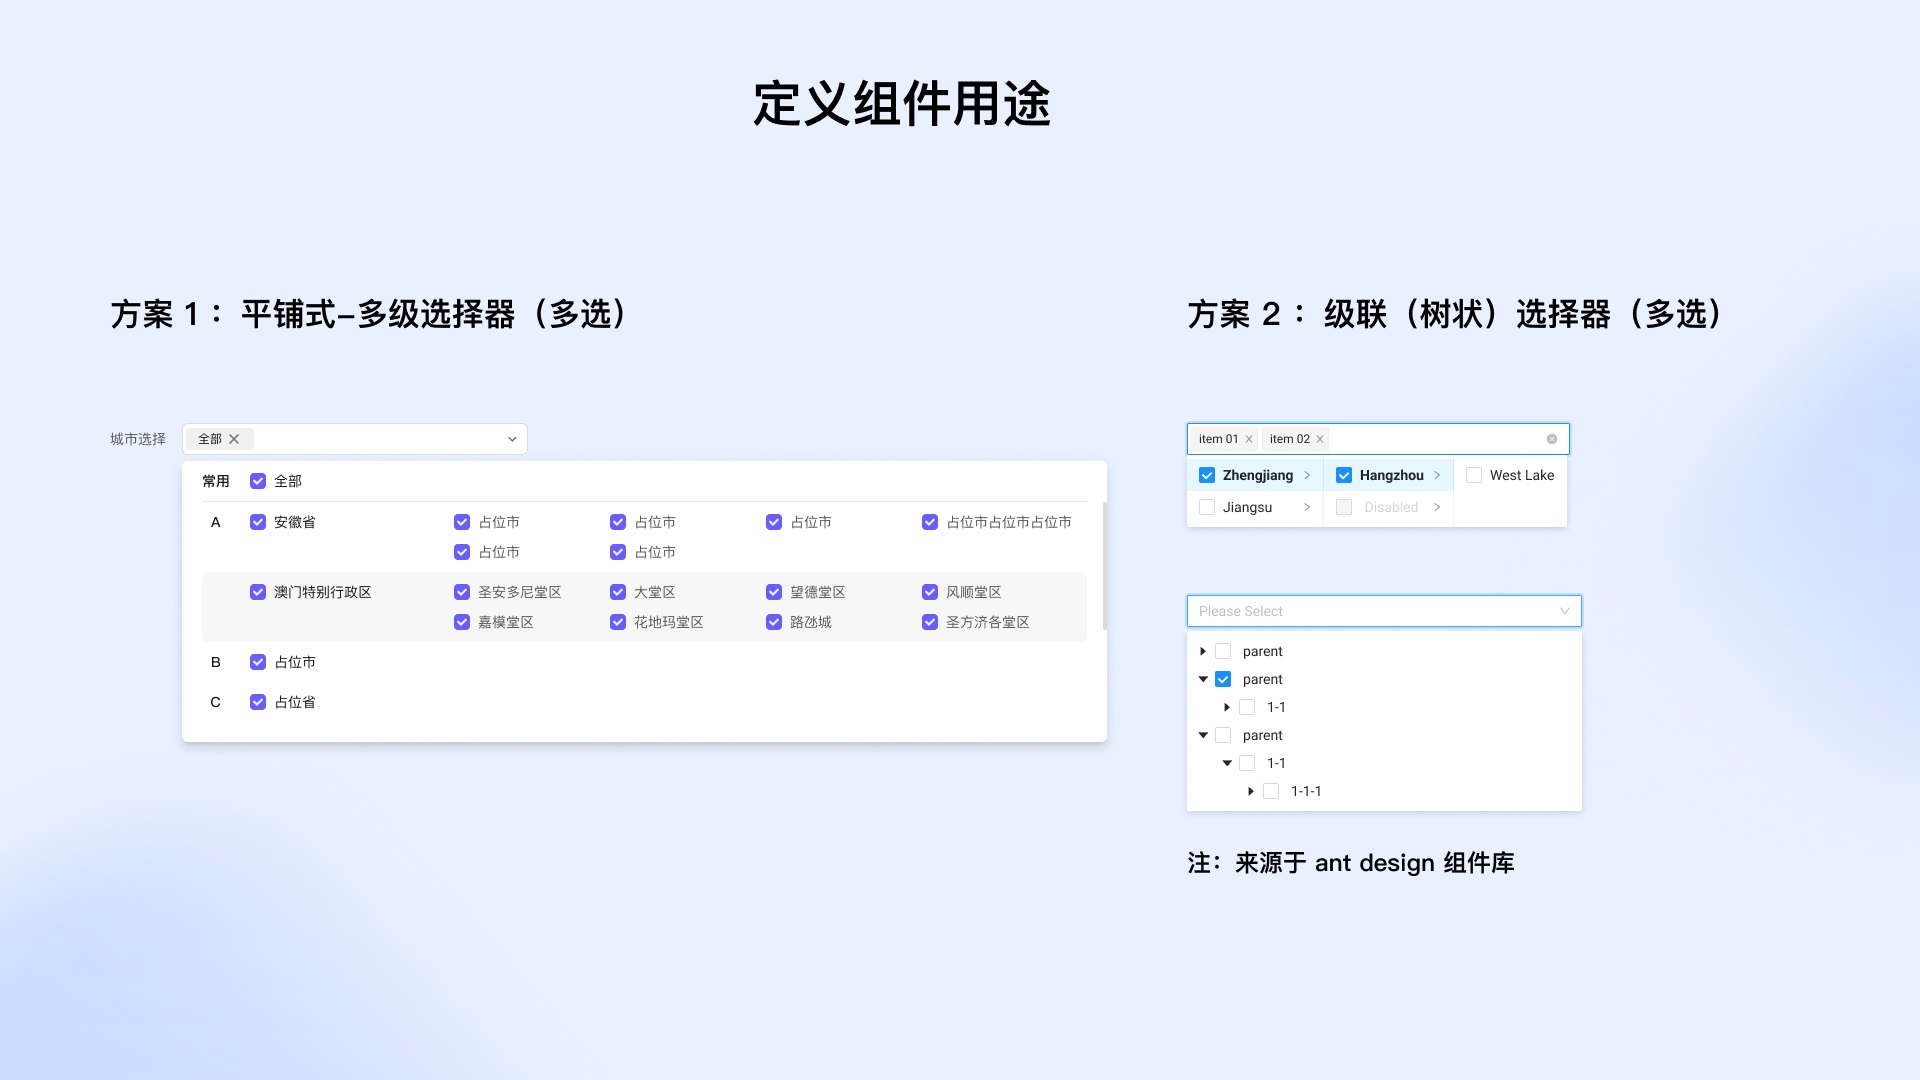The height and width of the screenshot is (1080, 1920).
Task: Select 方案１平铺式多级选择器 section heading
Action: pyautogui.click(x=373, y=315)
